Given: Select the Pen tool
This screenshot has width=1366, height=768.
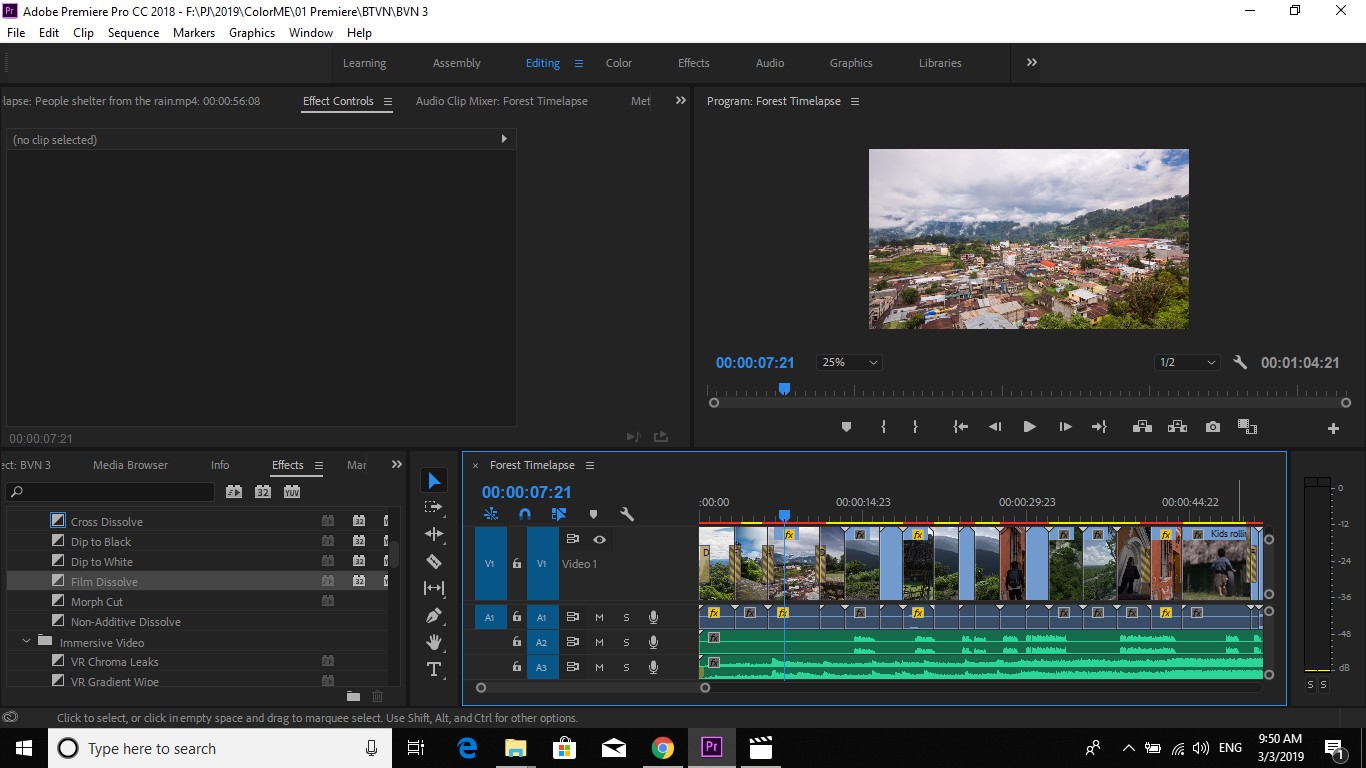Looking at the screenshot, I should pyautogui.click(x=434, y=615).
